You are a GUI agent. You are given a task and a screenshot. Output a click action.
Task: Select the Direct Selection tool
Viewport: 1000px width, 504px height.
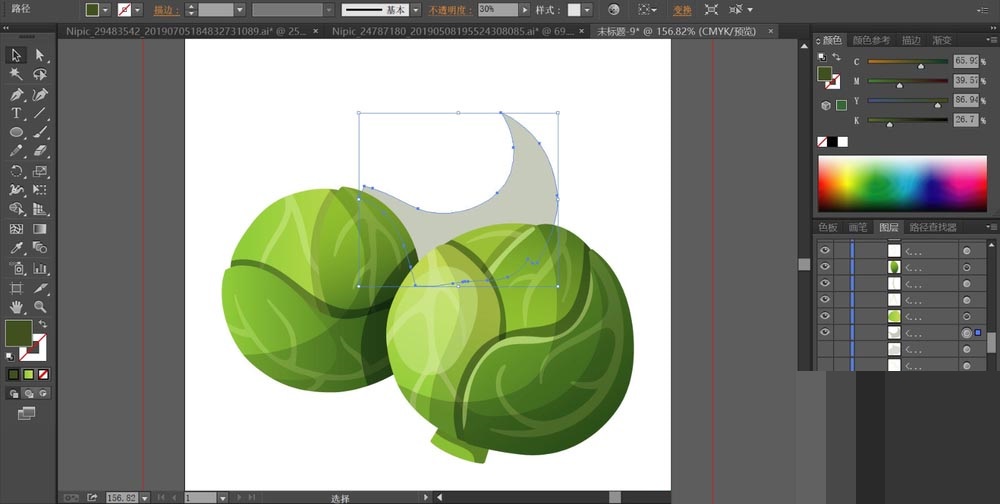(40, 55)
